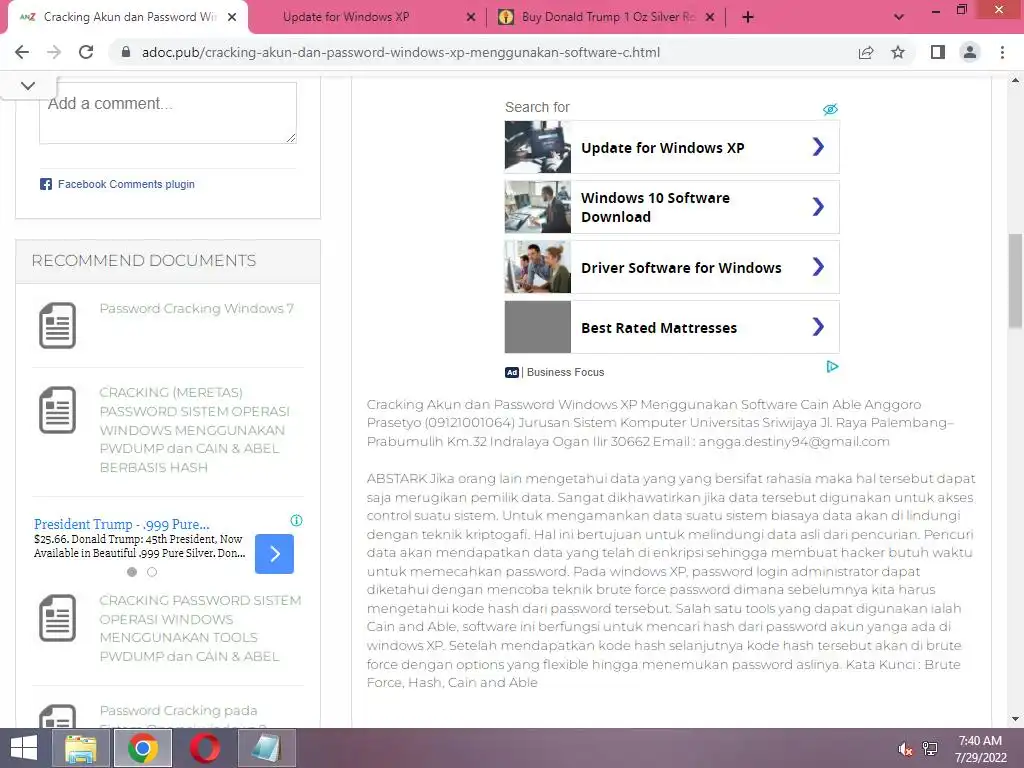
Task: Open the Update for Windows XP search result
Action: click(663, 148)
